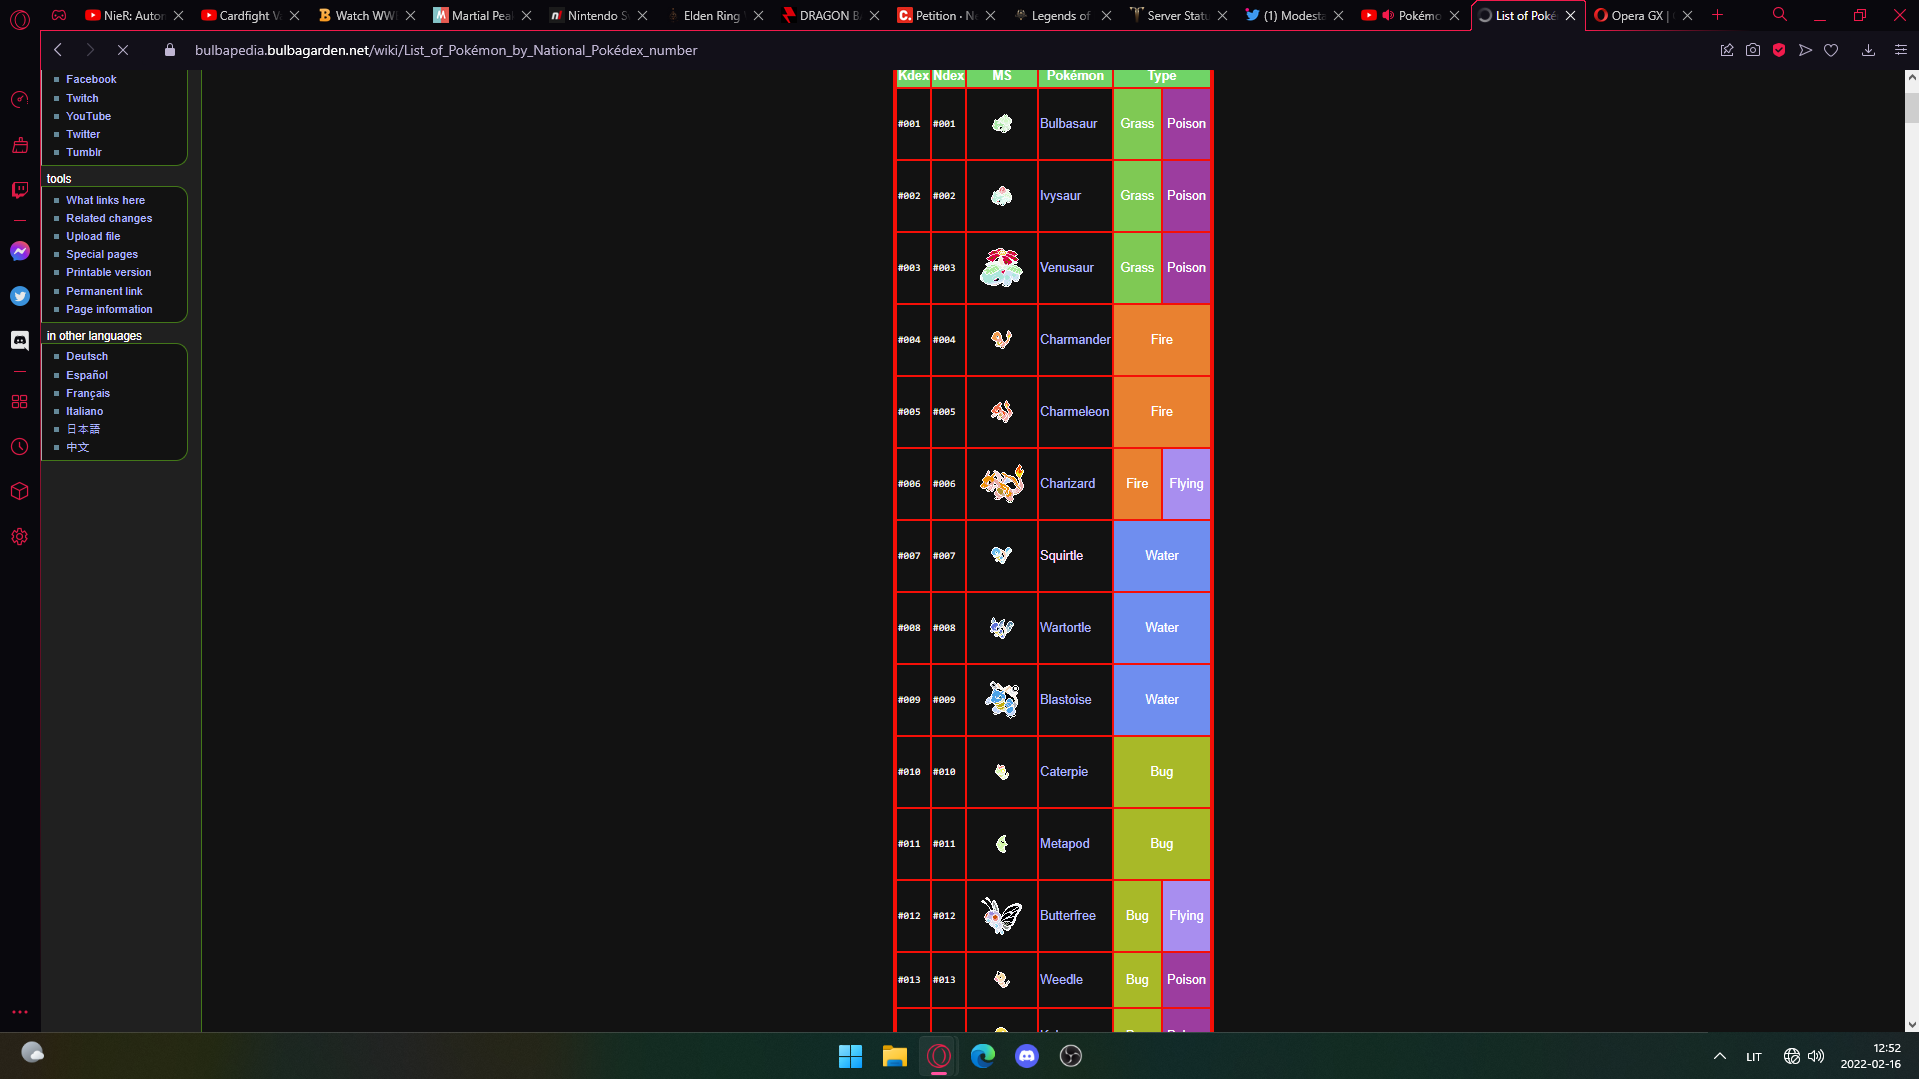
Task: Open File Explorer from taskbar
Action: pyautogui.click(x=894, y=1056)
